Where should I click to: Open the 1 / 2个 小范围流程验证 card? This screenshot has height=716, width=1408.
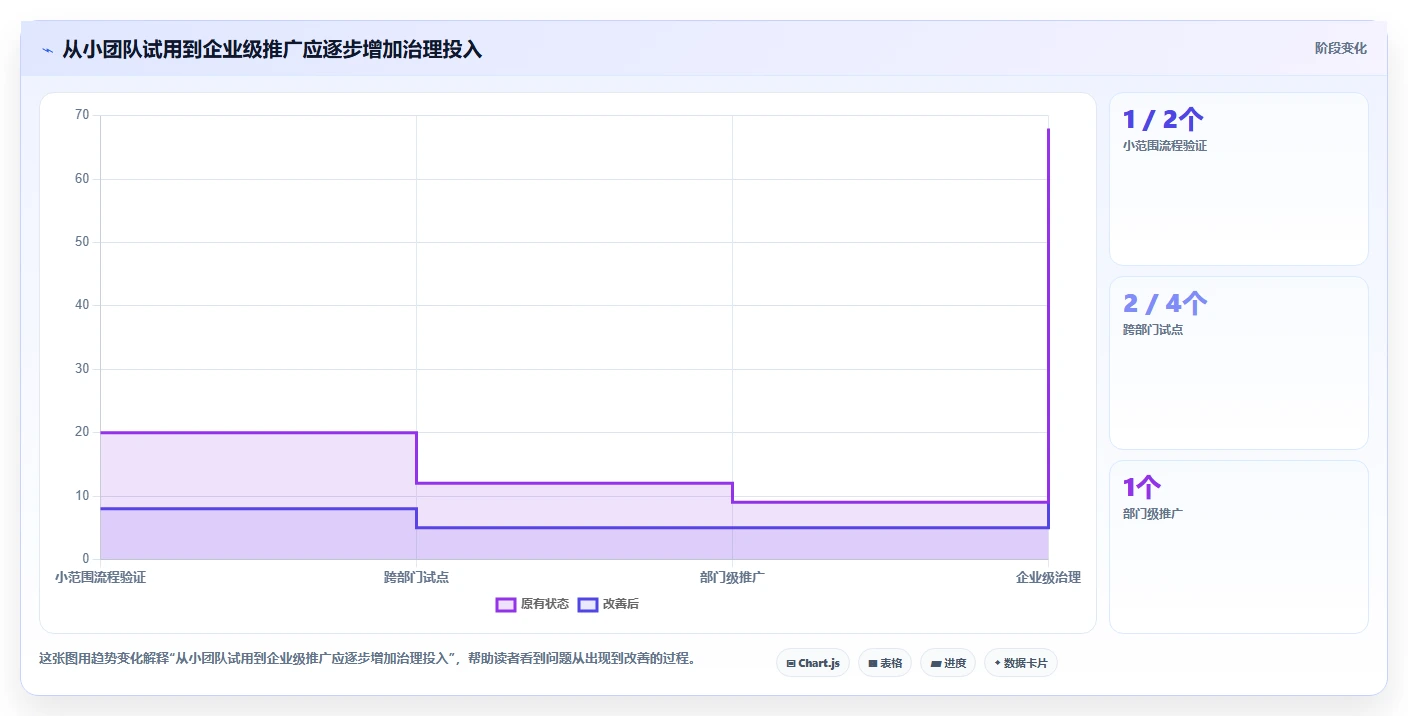coord(1238,179)
